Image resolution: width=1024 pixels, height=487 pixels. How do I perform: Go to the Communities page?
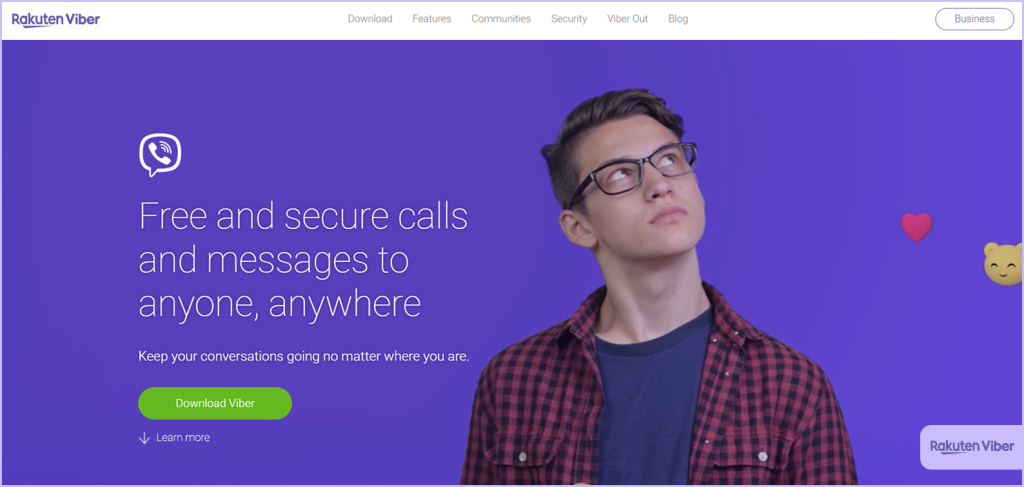(501, 19)
